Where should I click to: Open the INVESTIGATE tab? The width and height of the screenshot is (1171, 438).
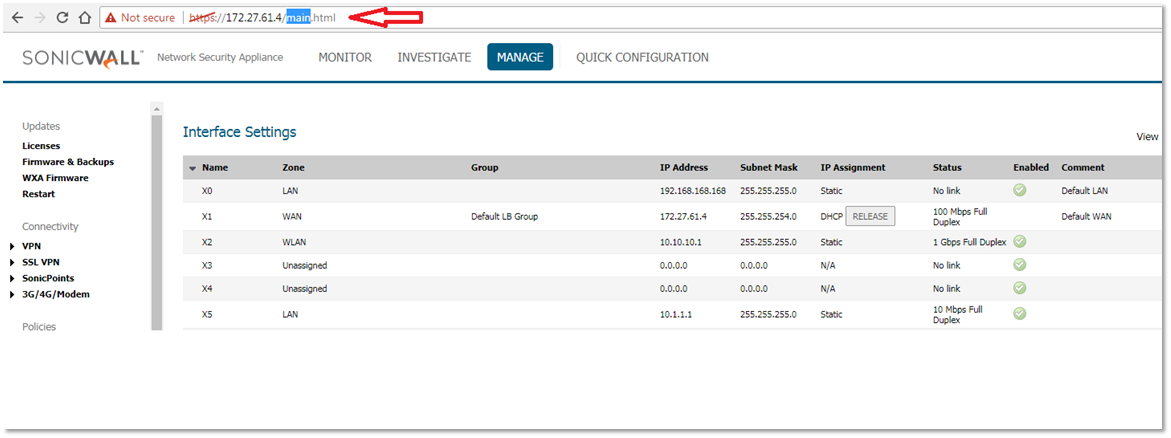(434, 58)
